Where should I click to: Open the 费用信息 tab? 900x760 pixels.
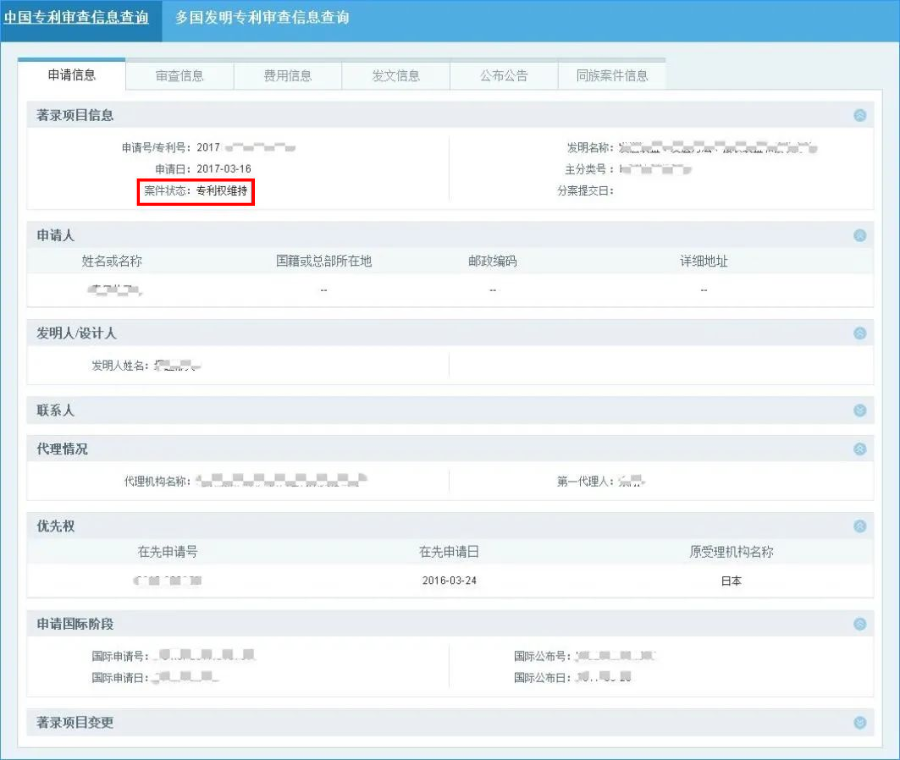pyautogui.click(x=288, y=74)
